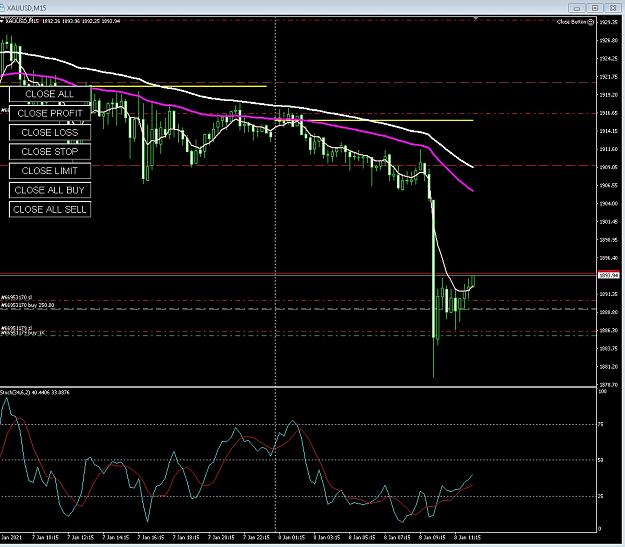Screen dimensions: 625x547
Task: Click the solid red bid price line
Action: click(x=299, y=274)
